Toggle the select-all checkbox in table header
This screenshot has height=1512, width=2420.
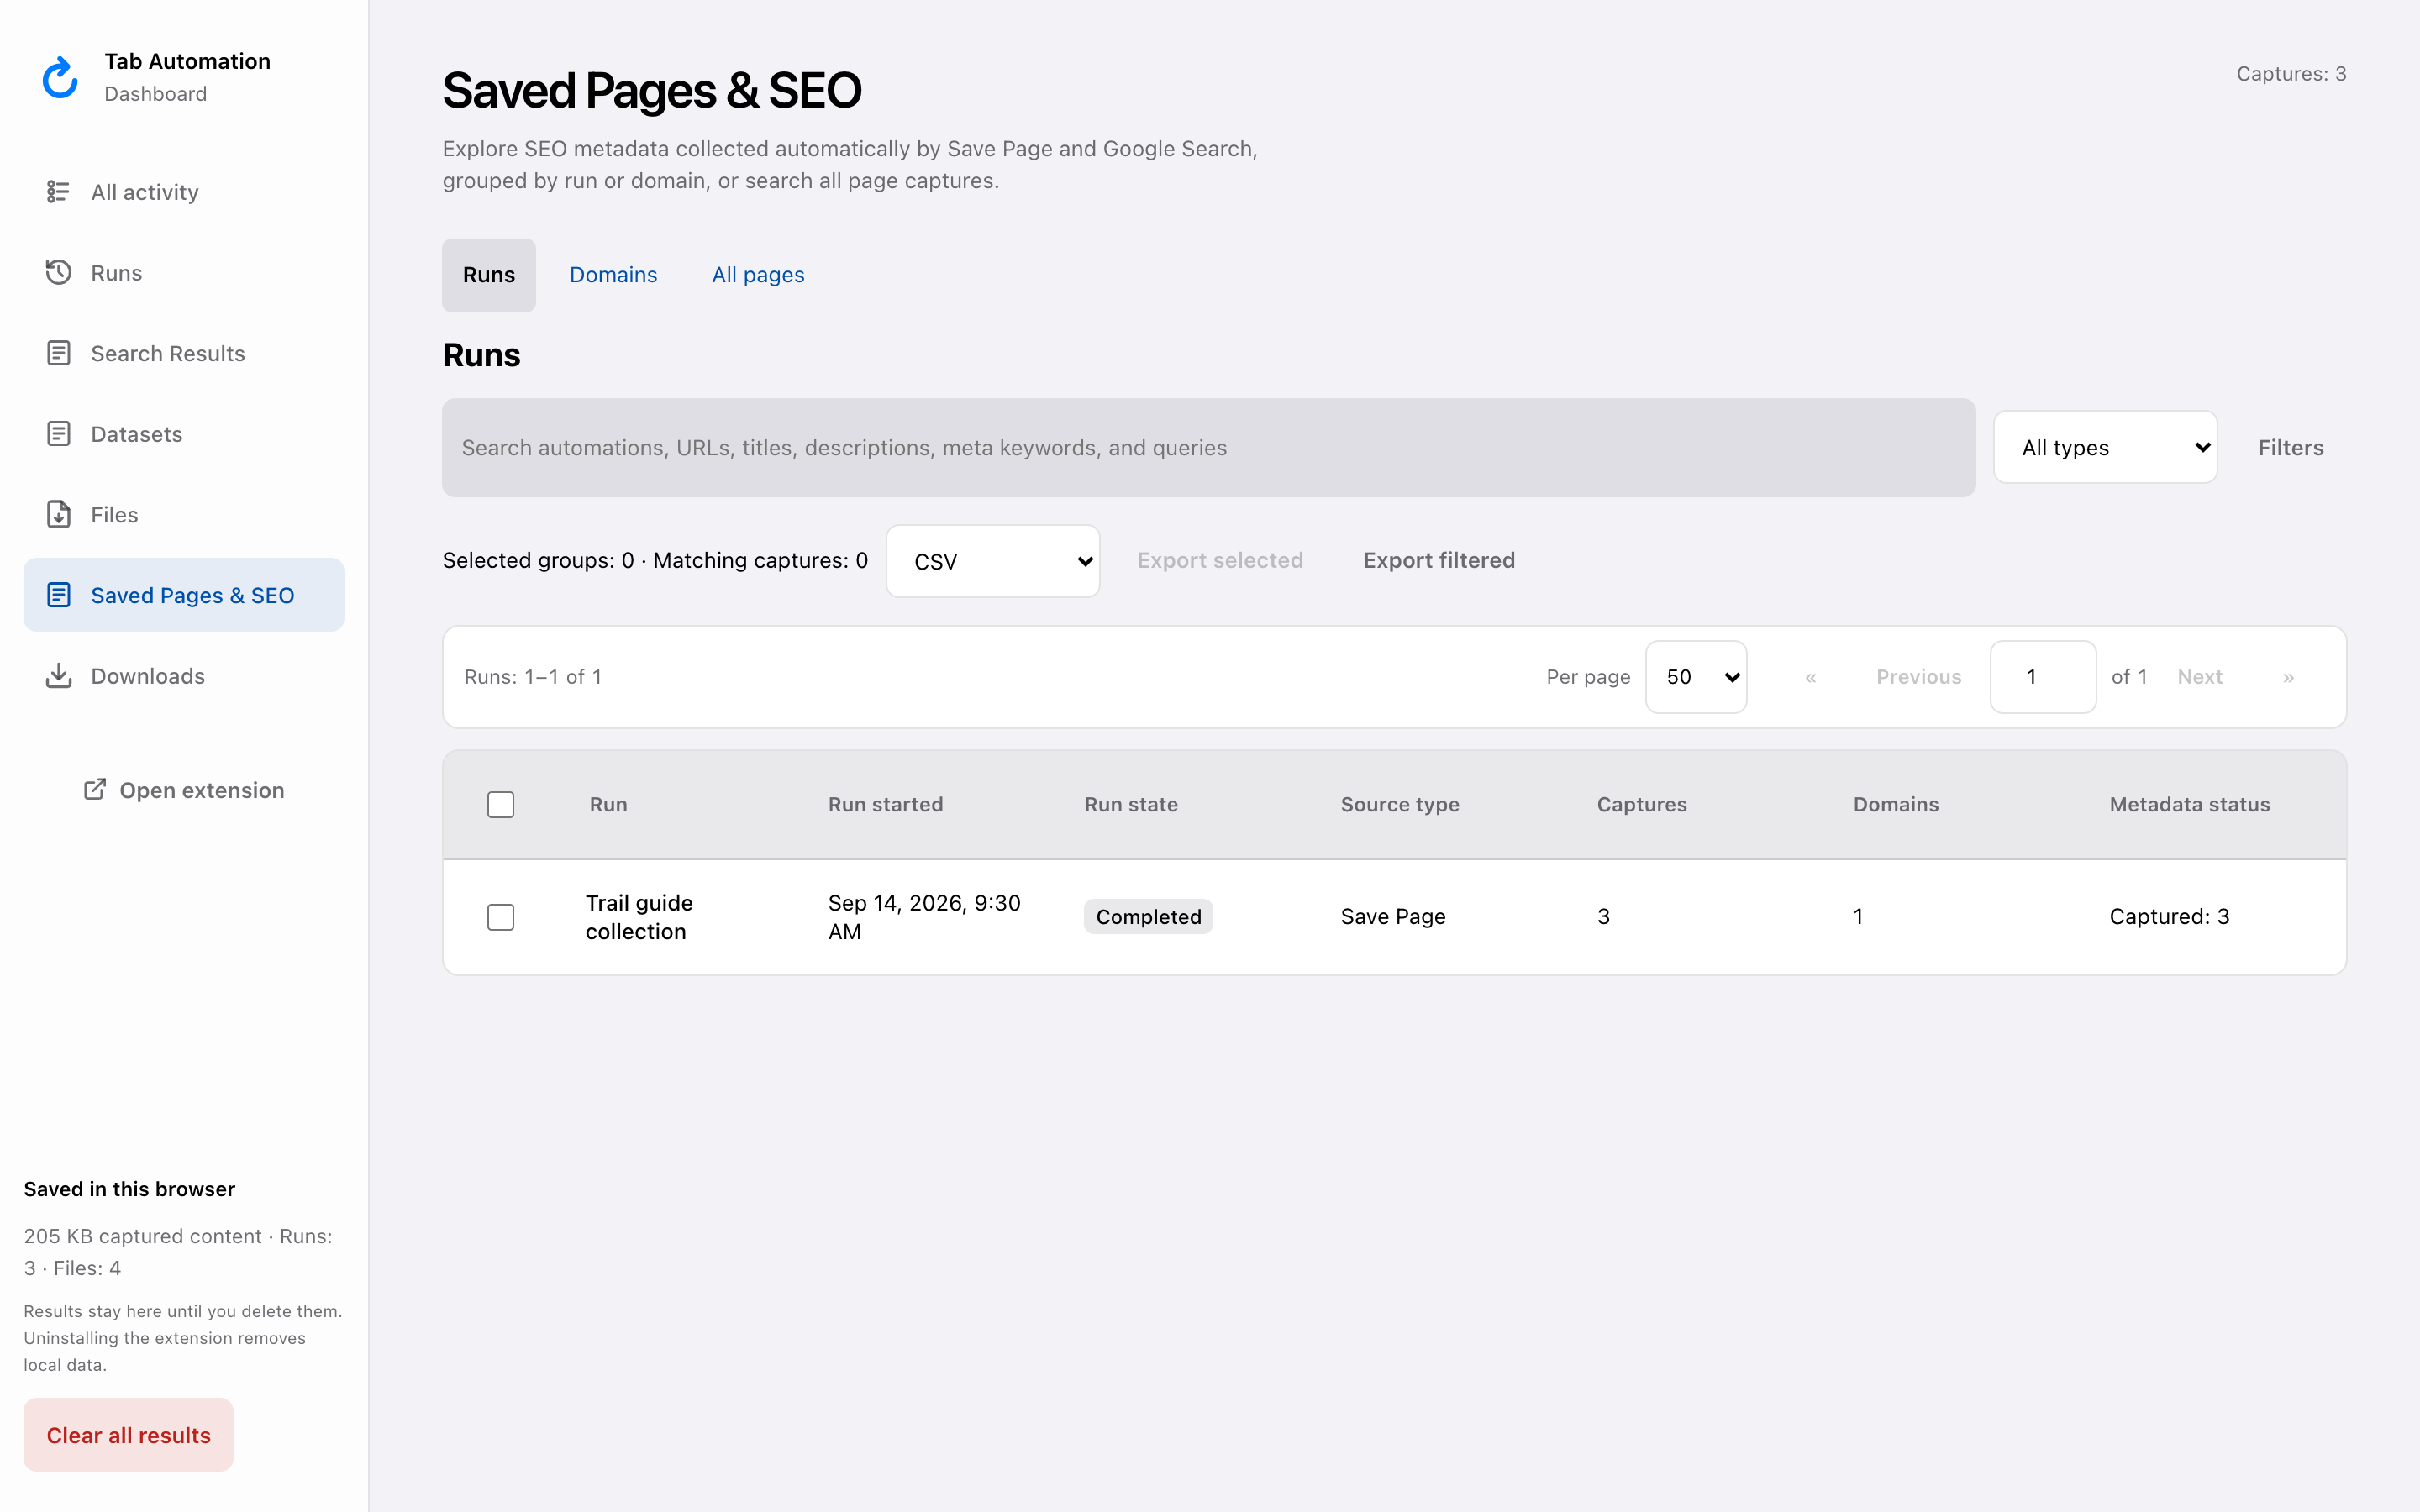coord(501,804)
